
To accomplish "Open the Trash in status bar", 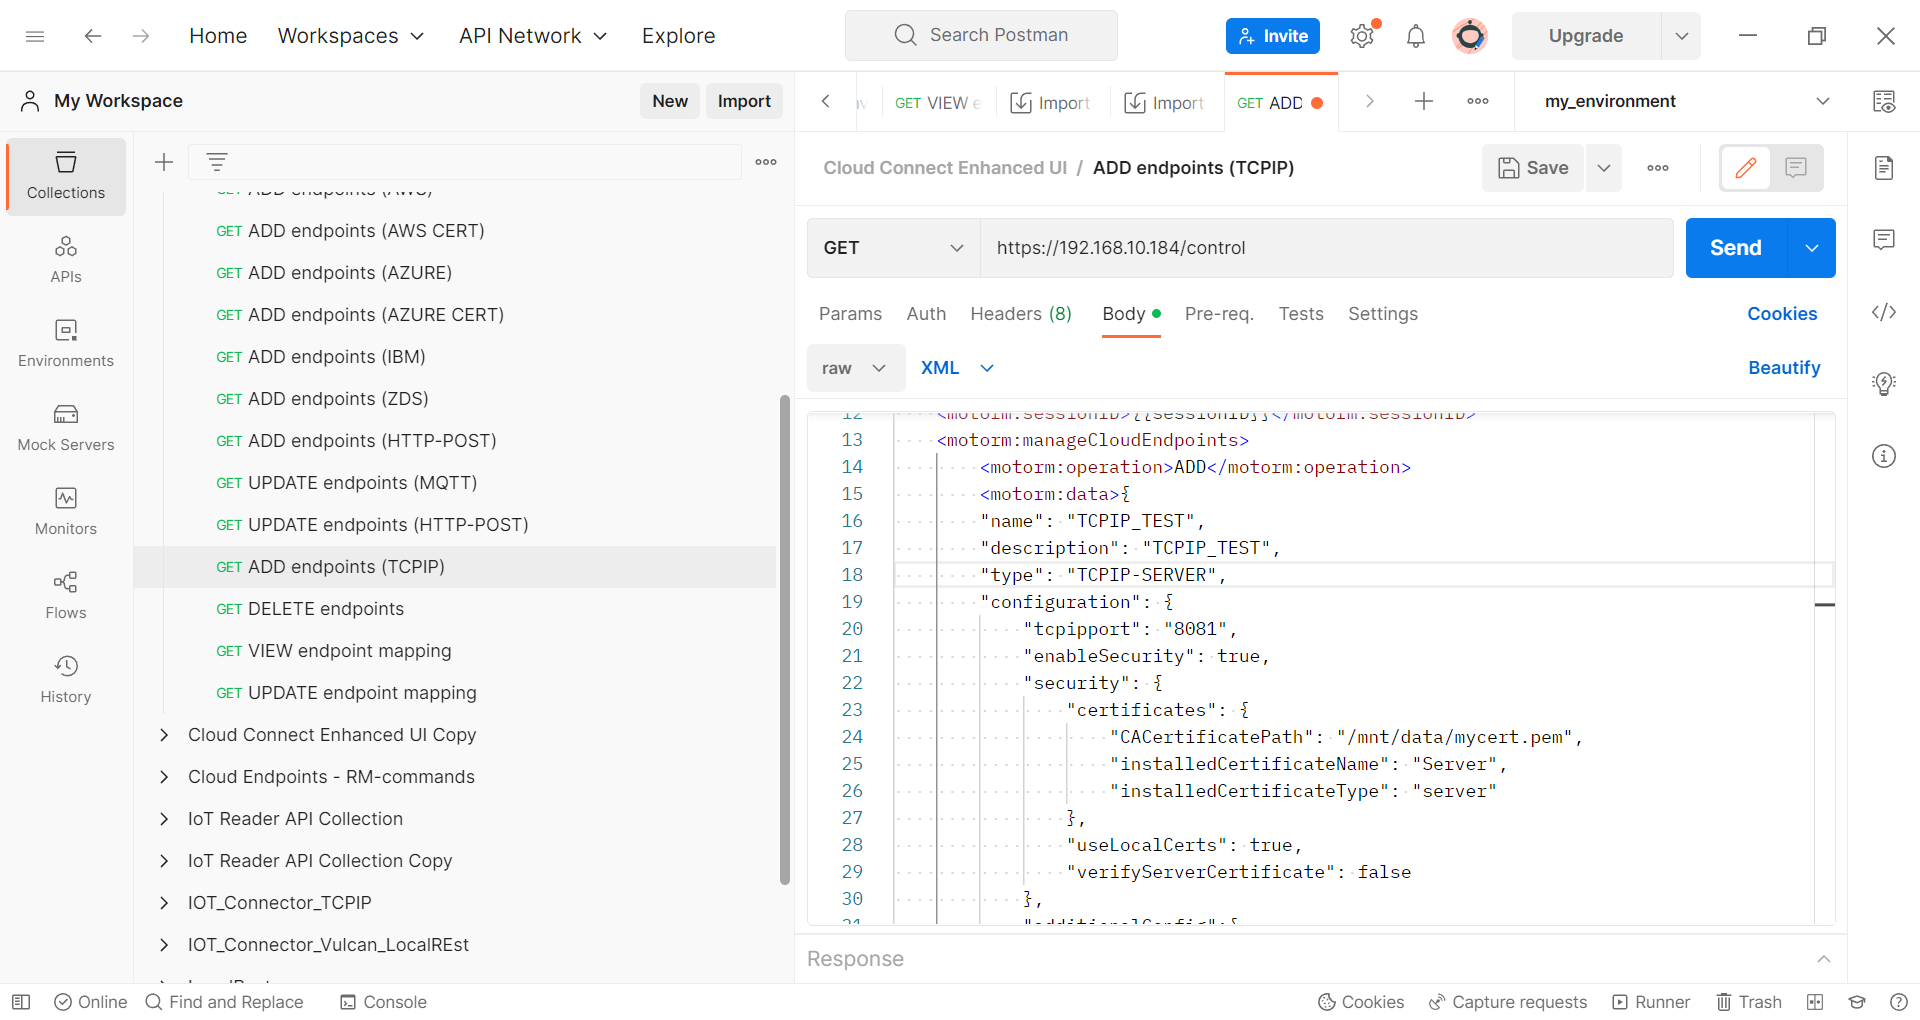I will click(x=1749, y=1002).
